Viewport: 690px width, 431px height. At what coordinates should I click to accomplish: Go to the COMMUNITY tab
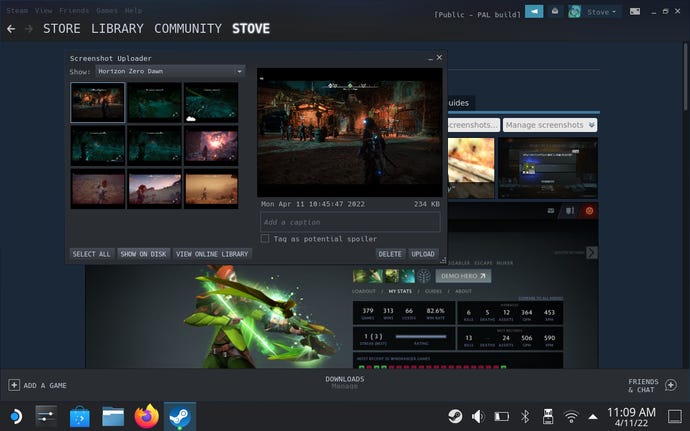188,29
